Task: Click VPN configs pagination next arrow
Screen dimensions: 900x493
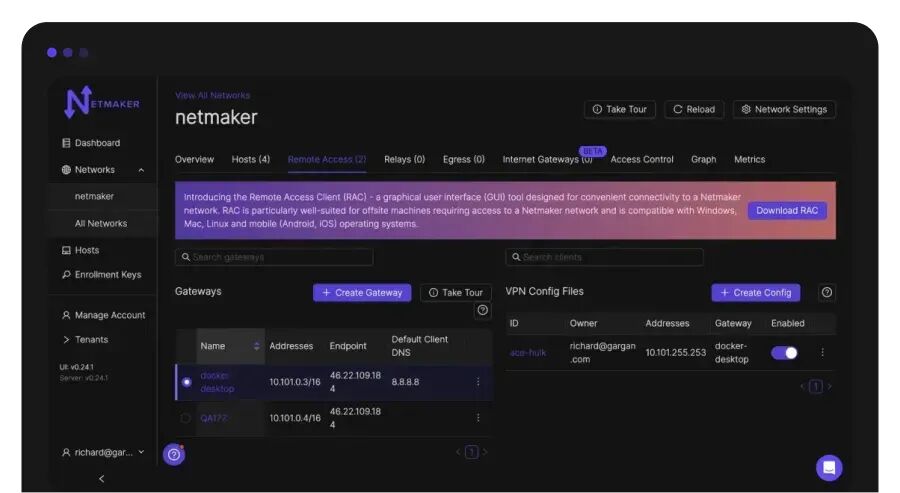Action: pos(829,386)
